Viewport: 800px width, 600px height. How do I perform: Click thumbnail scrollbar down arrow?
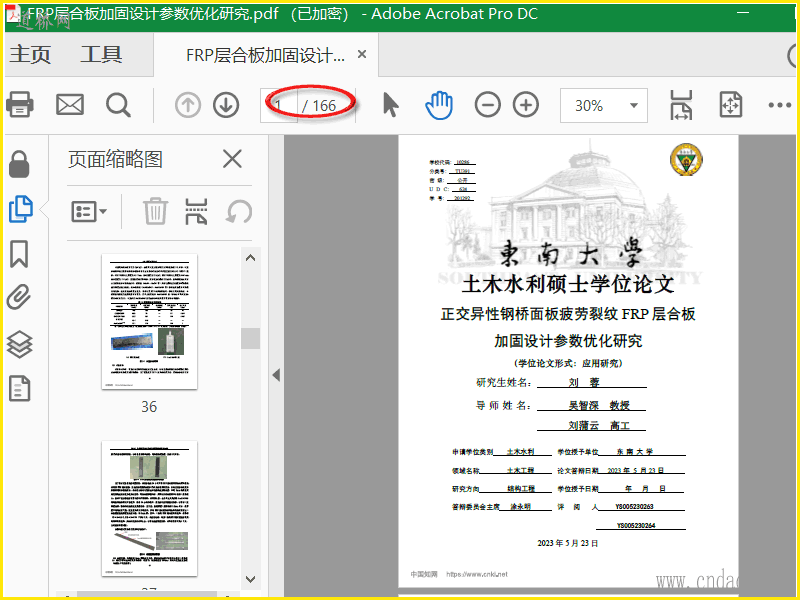point(251,580)
